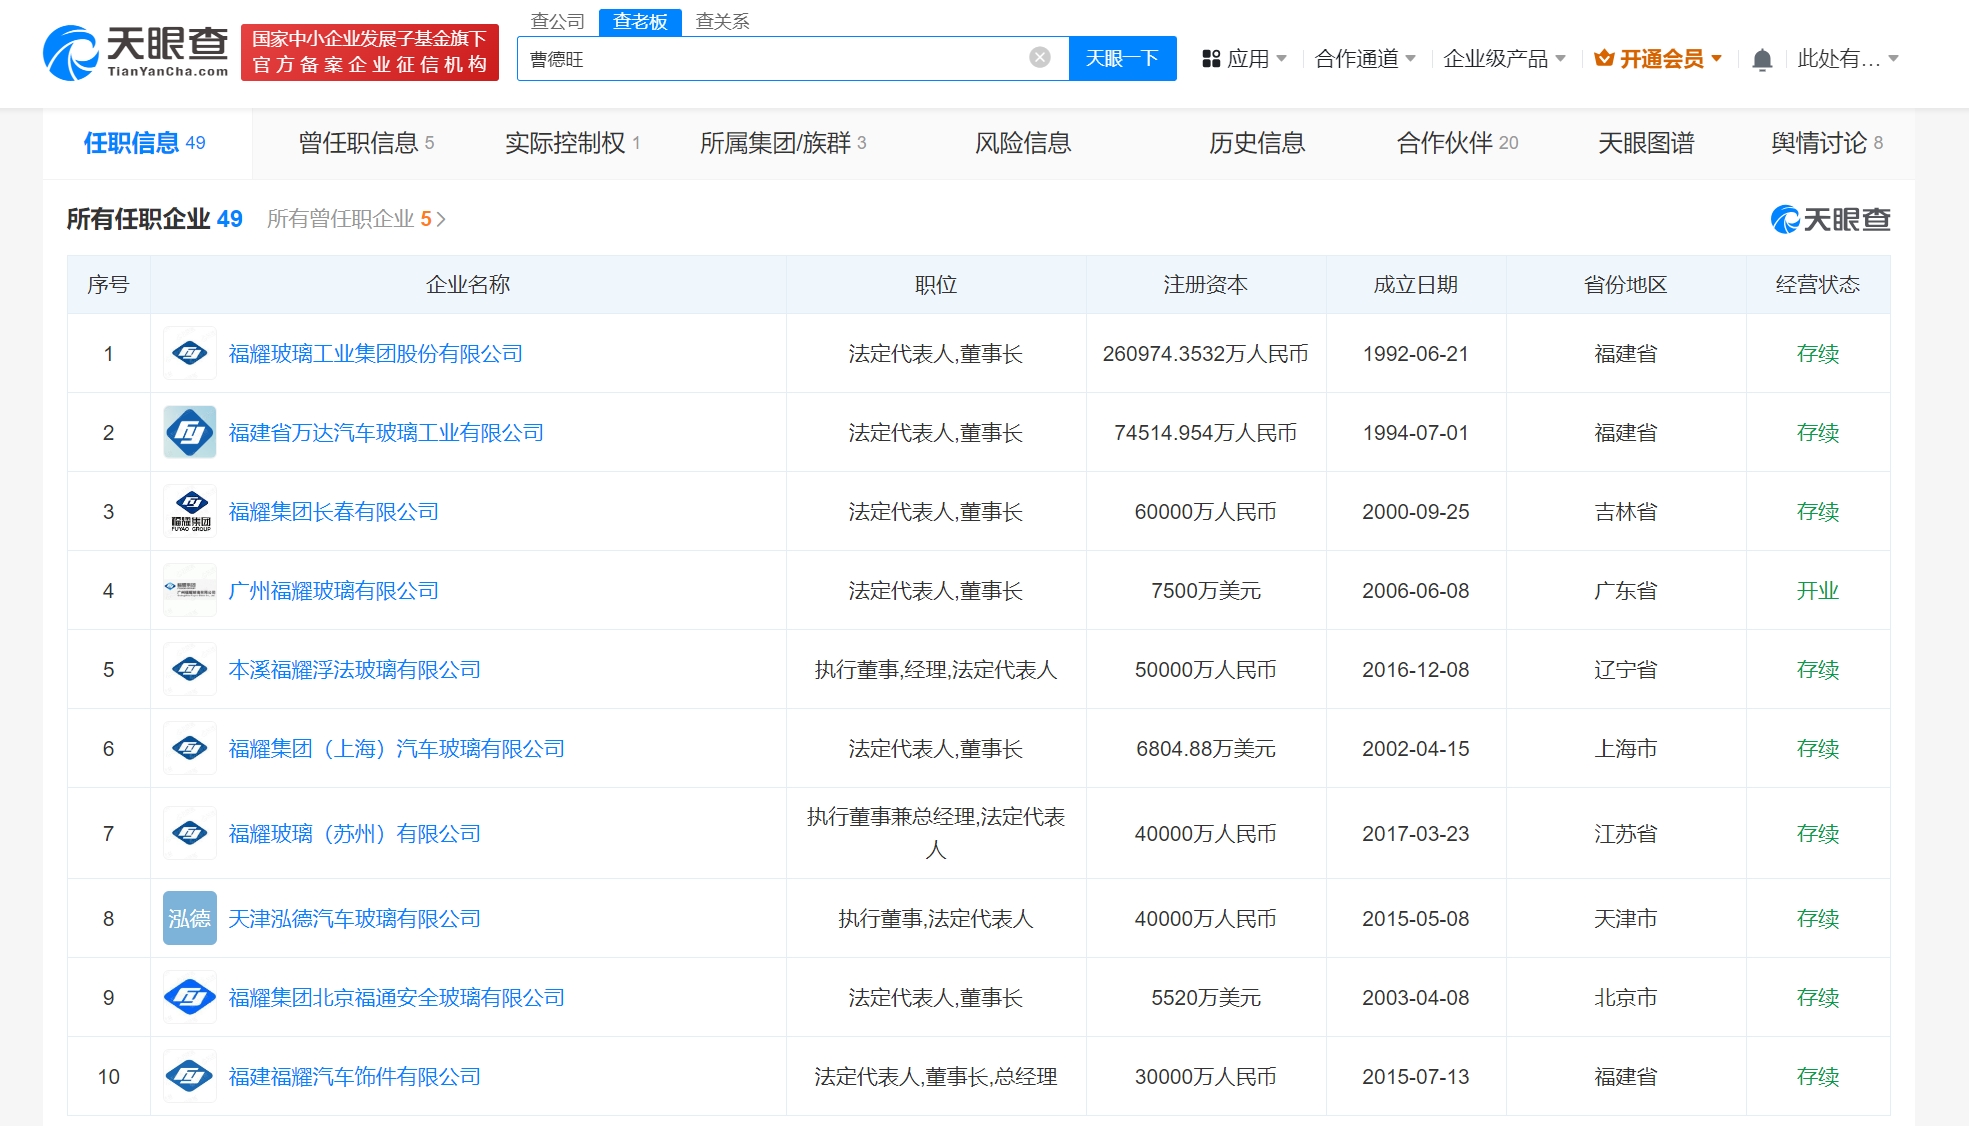Screen dimensions: 1969x1126
Task: Click the Fuyao Glass Industry Group logo
Action: click(x=190, y=354)
